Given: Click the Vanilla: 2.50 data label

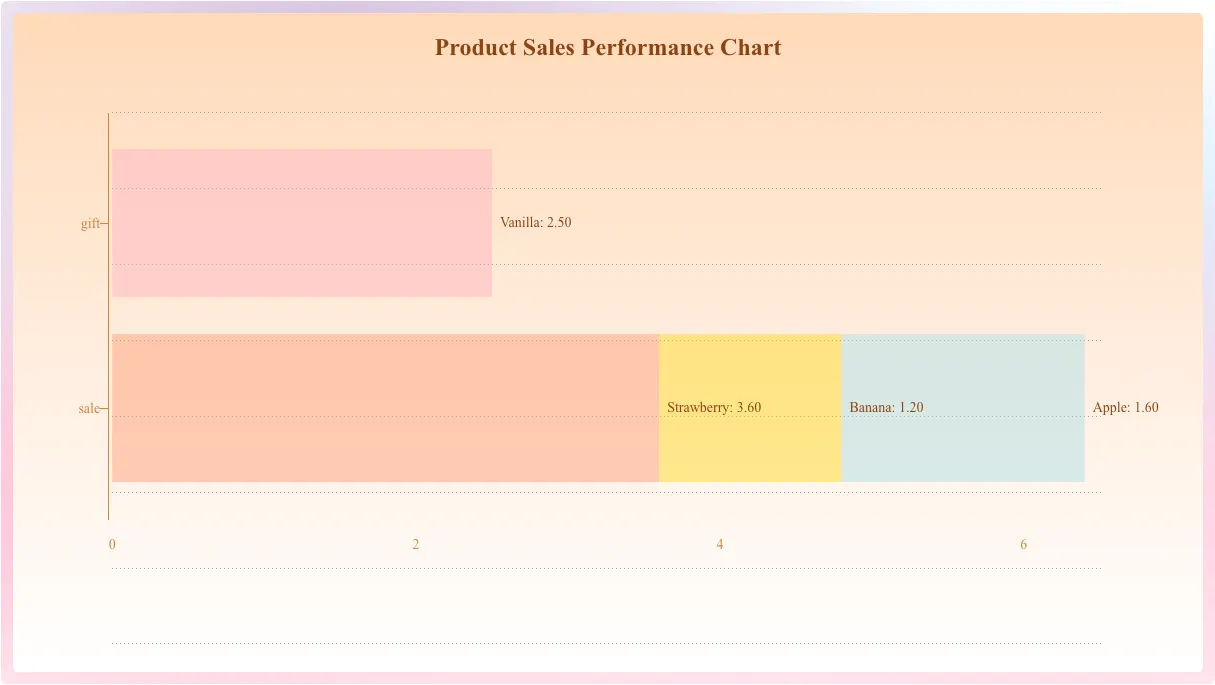Looking at the screenshot, I should (x=535, y=222).
